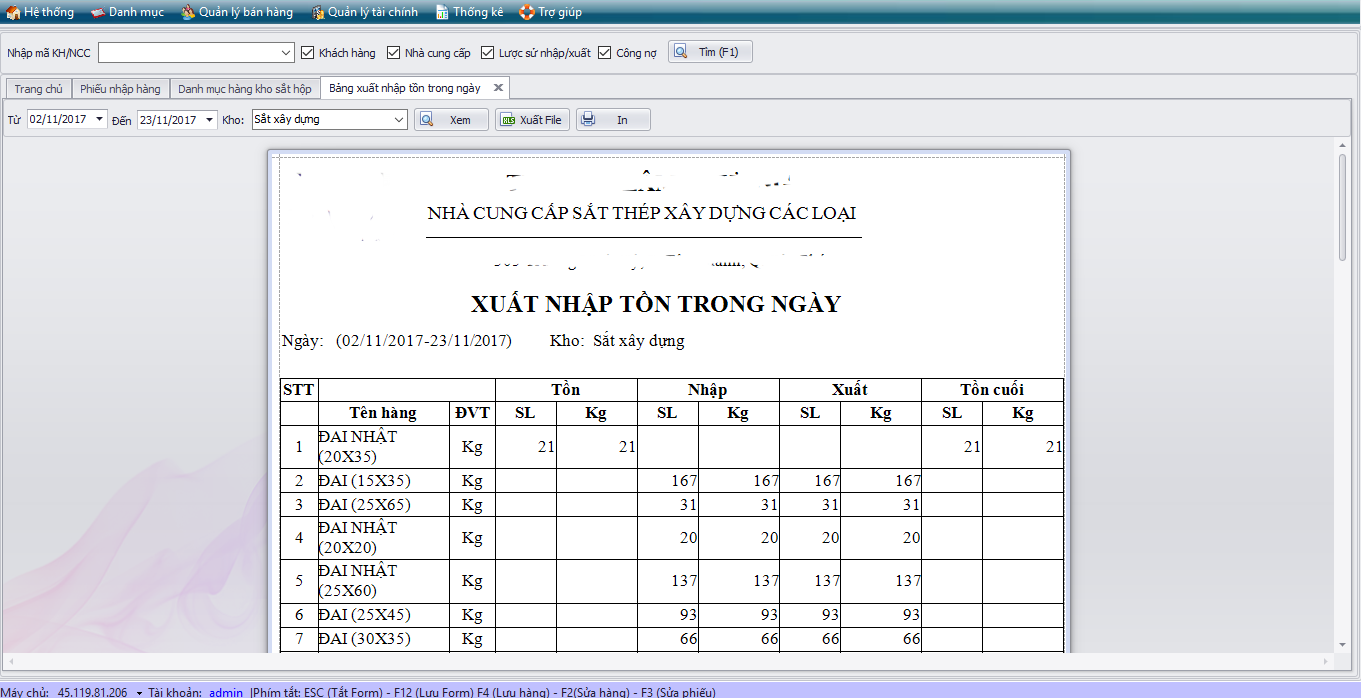Open the Hệ thống menu

pos(40,12)
